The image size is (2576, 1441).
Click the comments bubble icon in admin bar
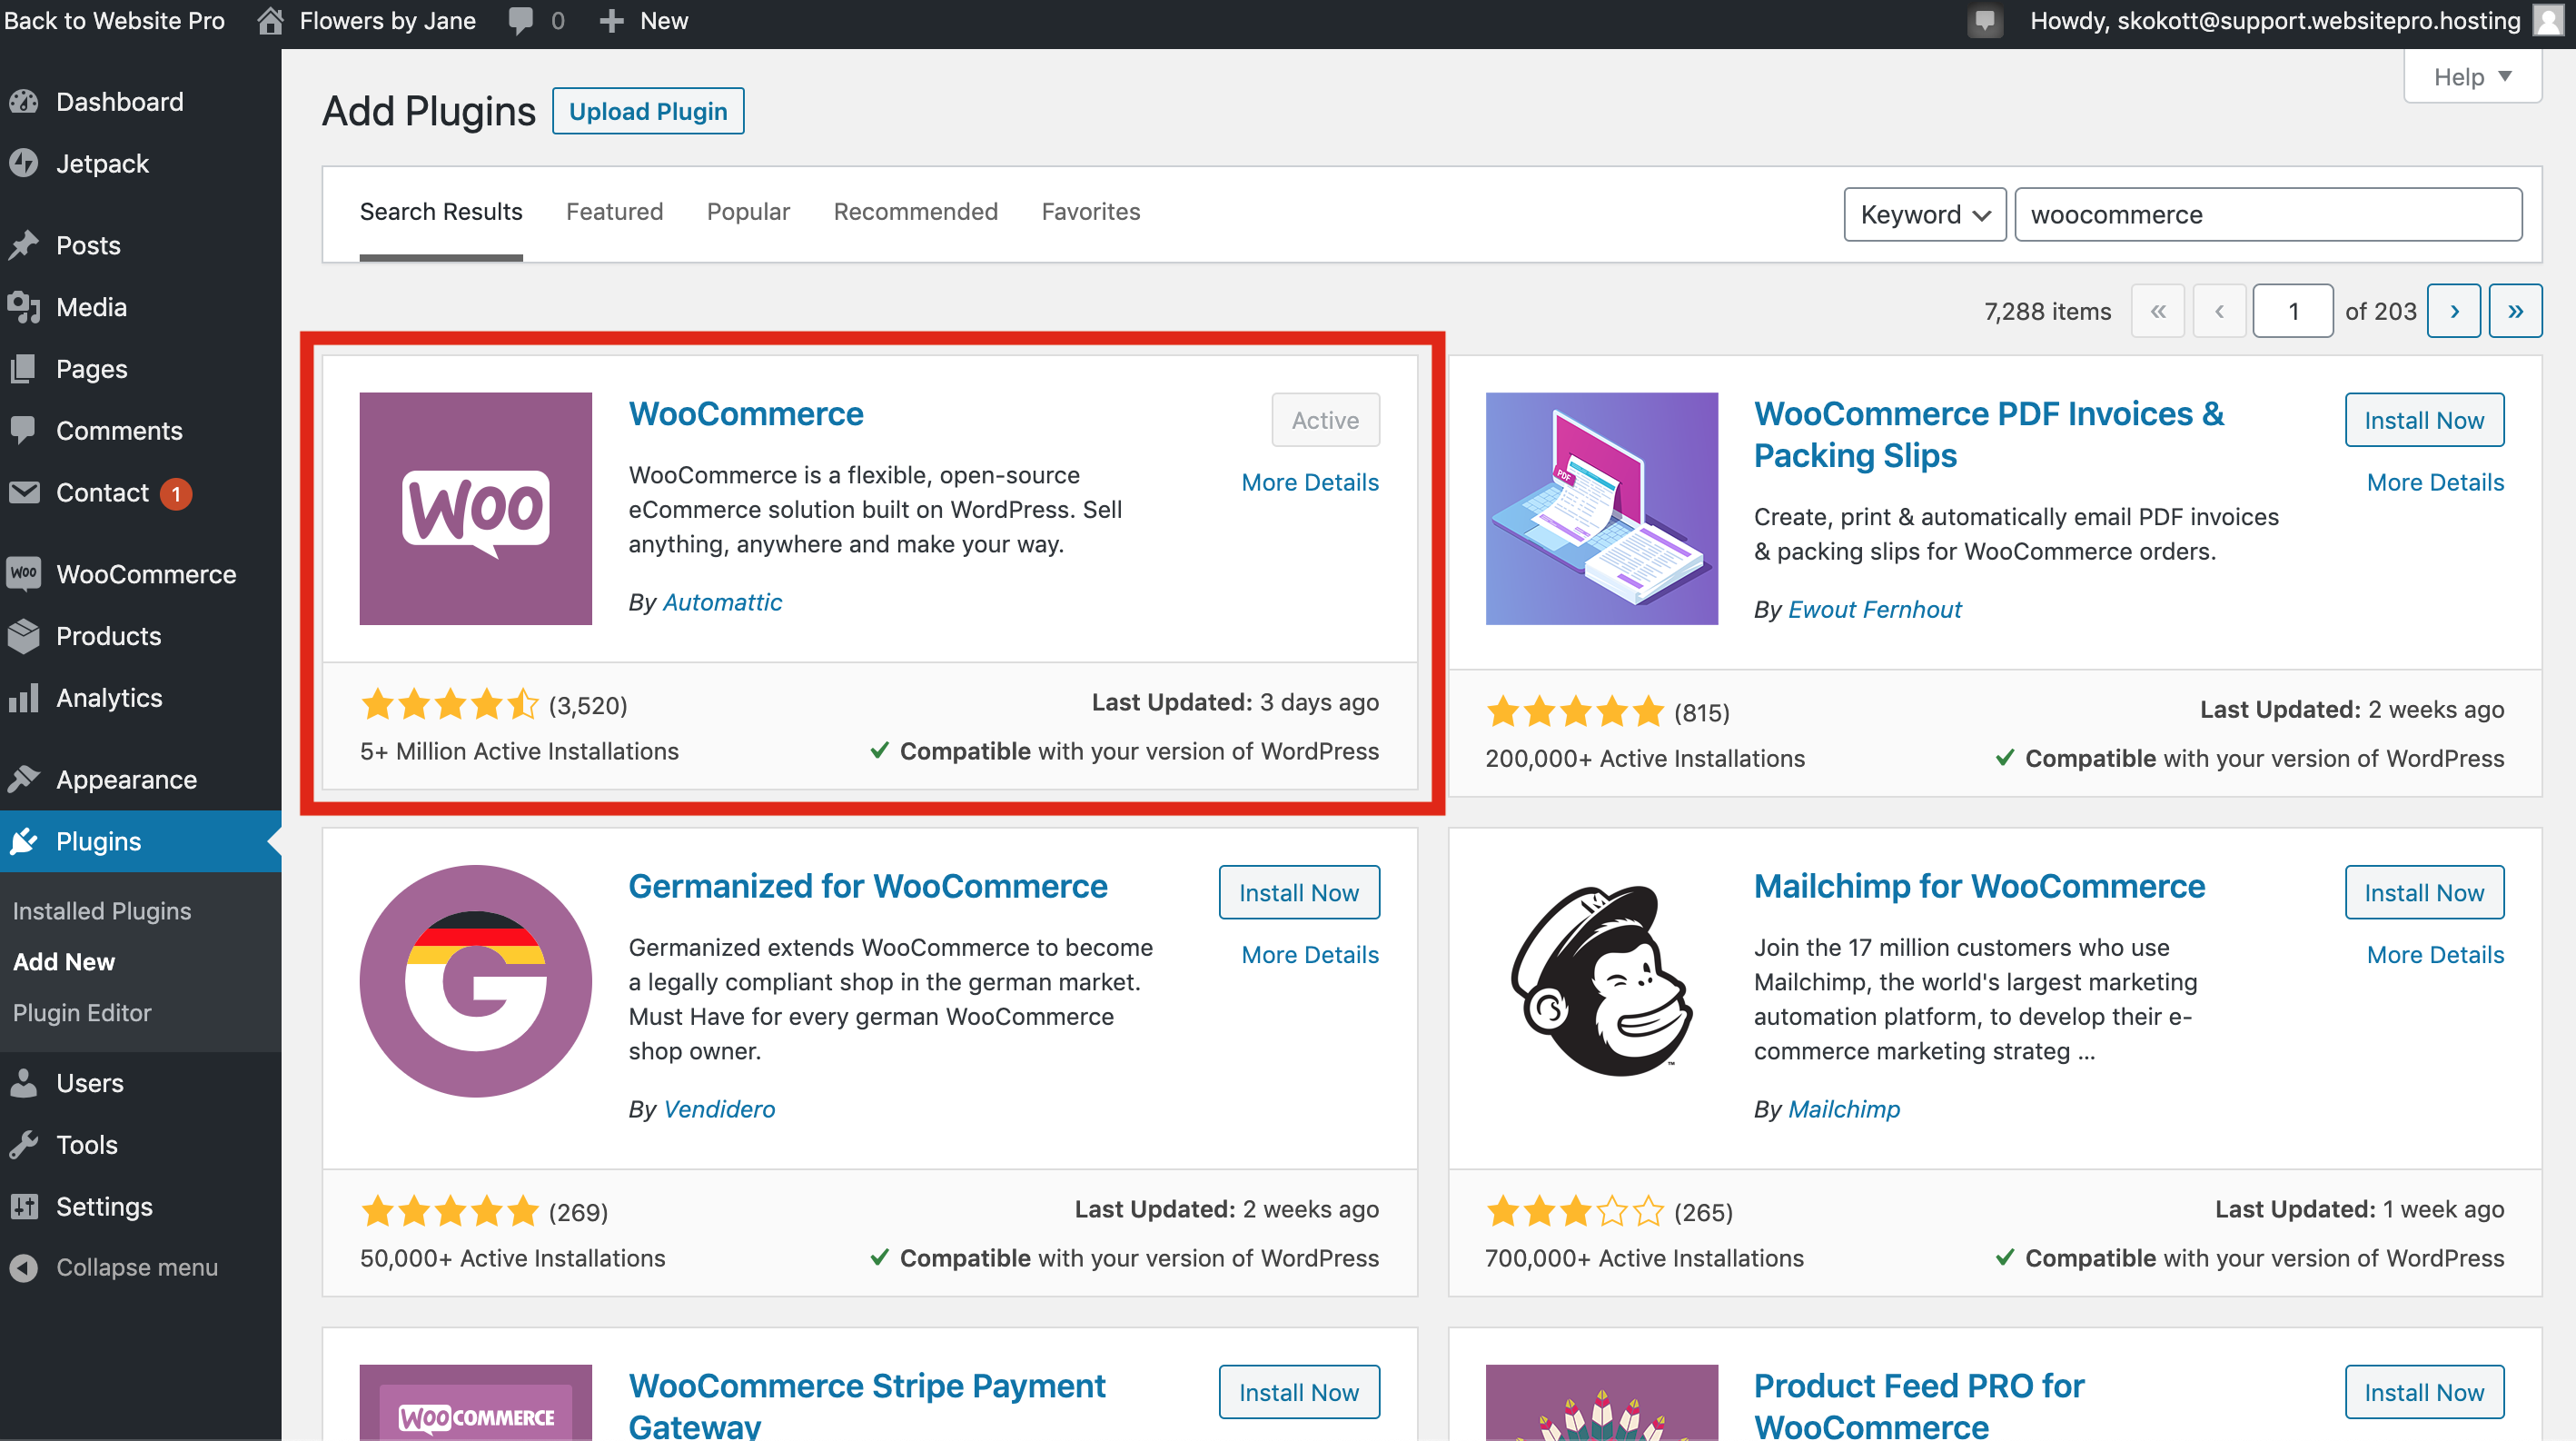coord(521,21)
